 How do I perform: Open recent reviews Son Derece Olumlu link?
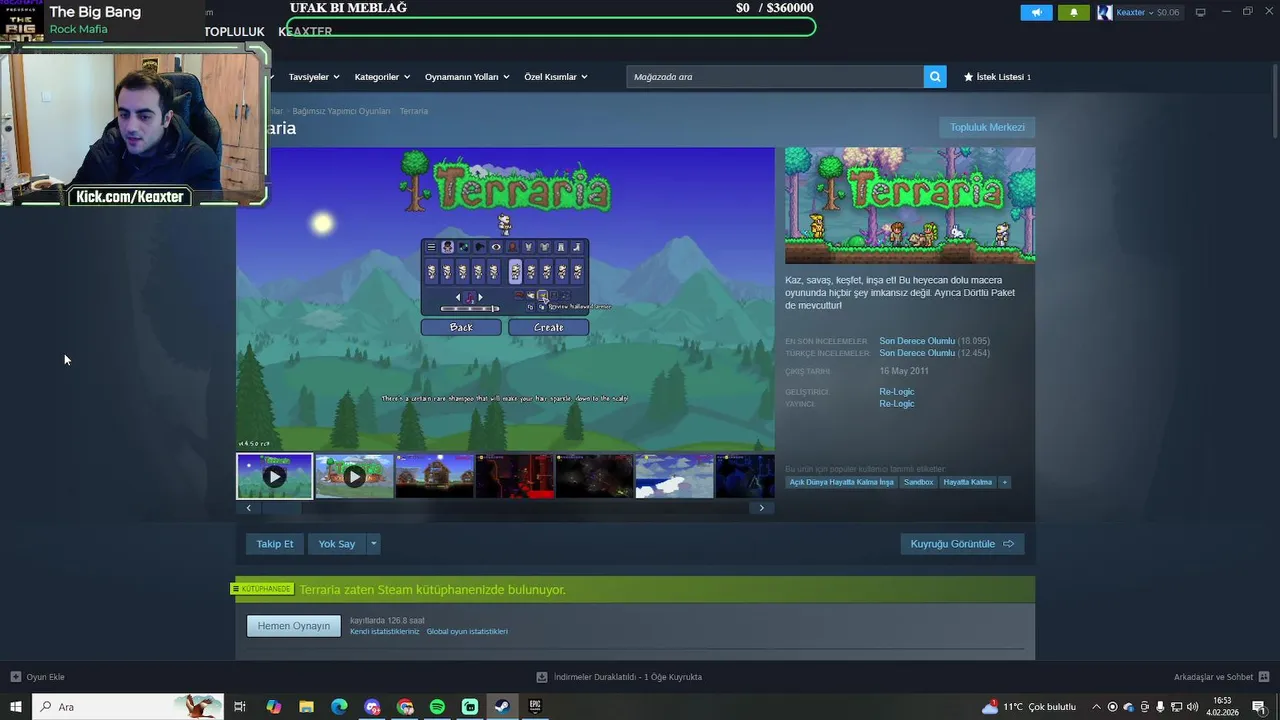[x=917, y=341]
